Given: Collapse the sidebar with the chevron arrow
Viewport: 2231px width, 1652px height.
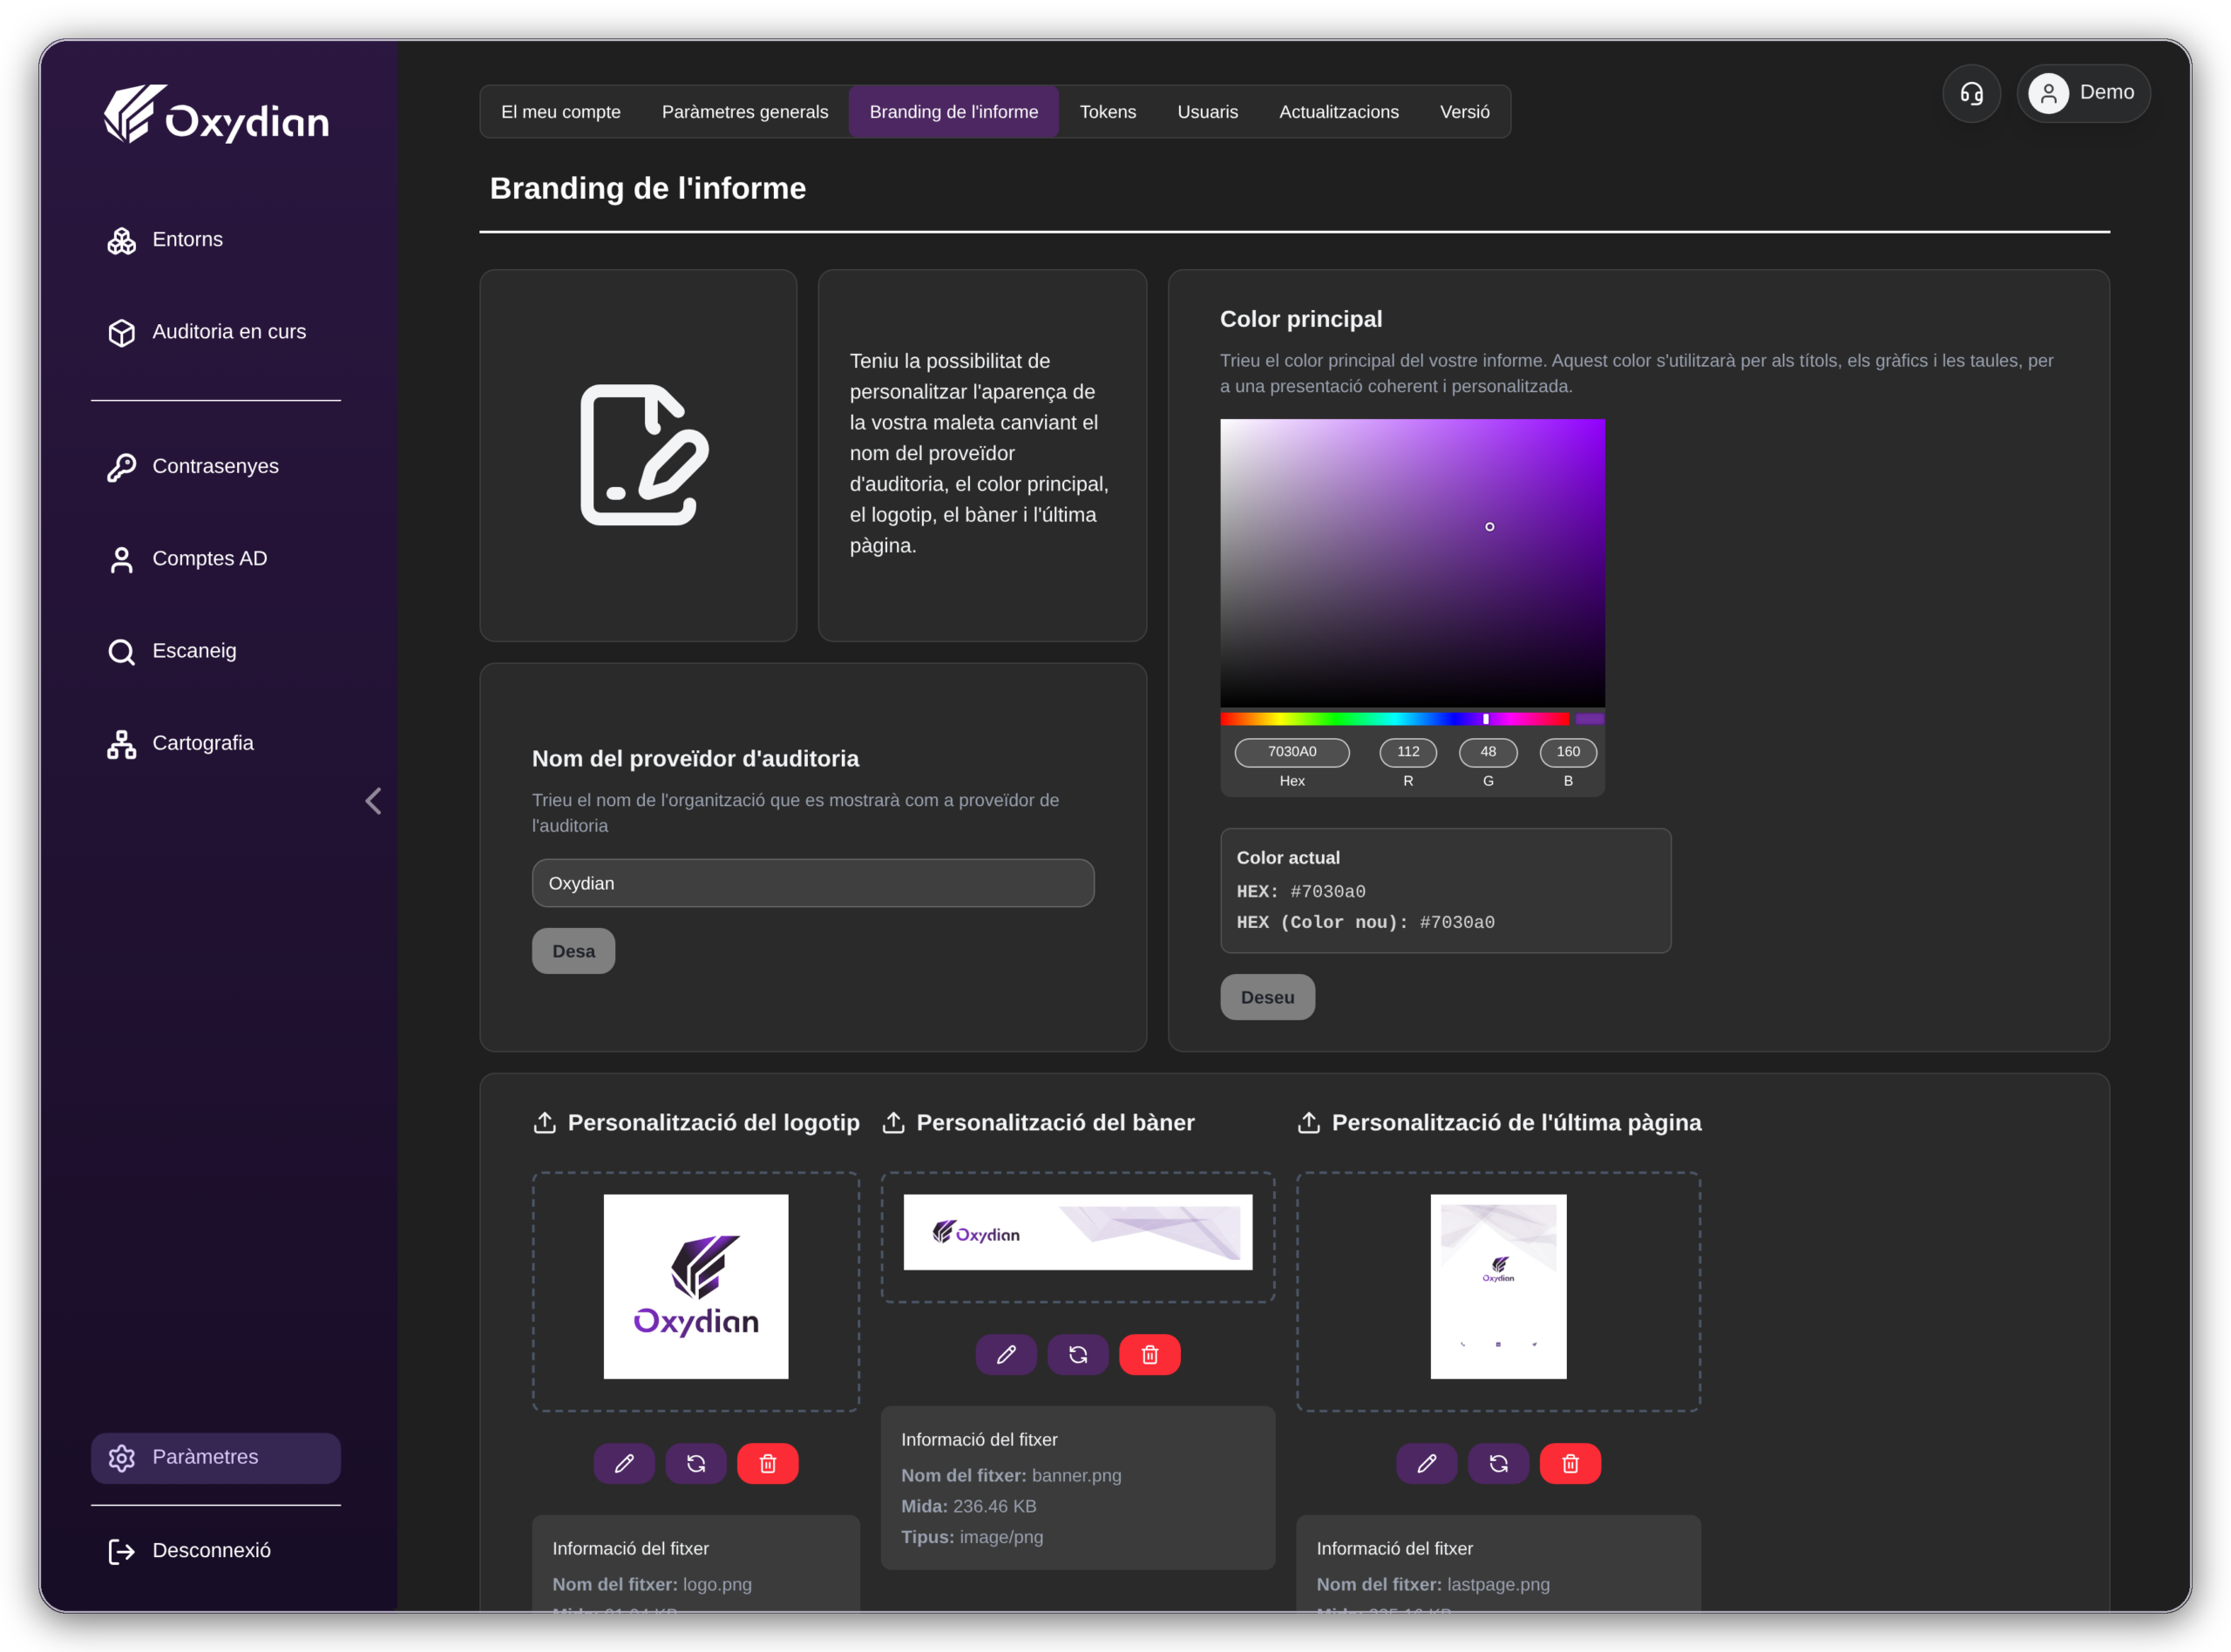Looking at the screenshot, I should point(373,801).
